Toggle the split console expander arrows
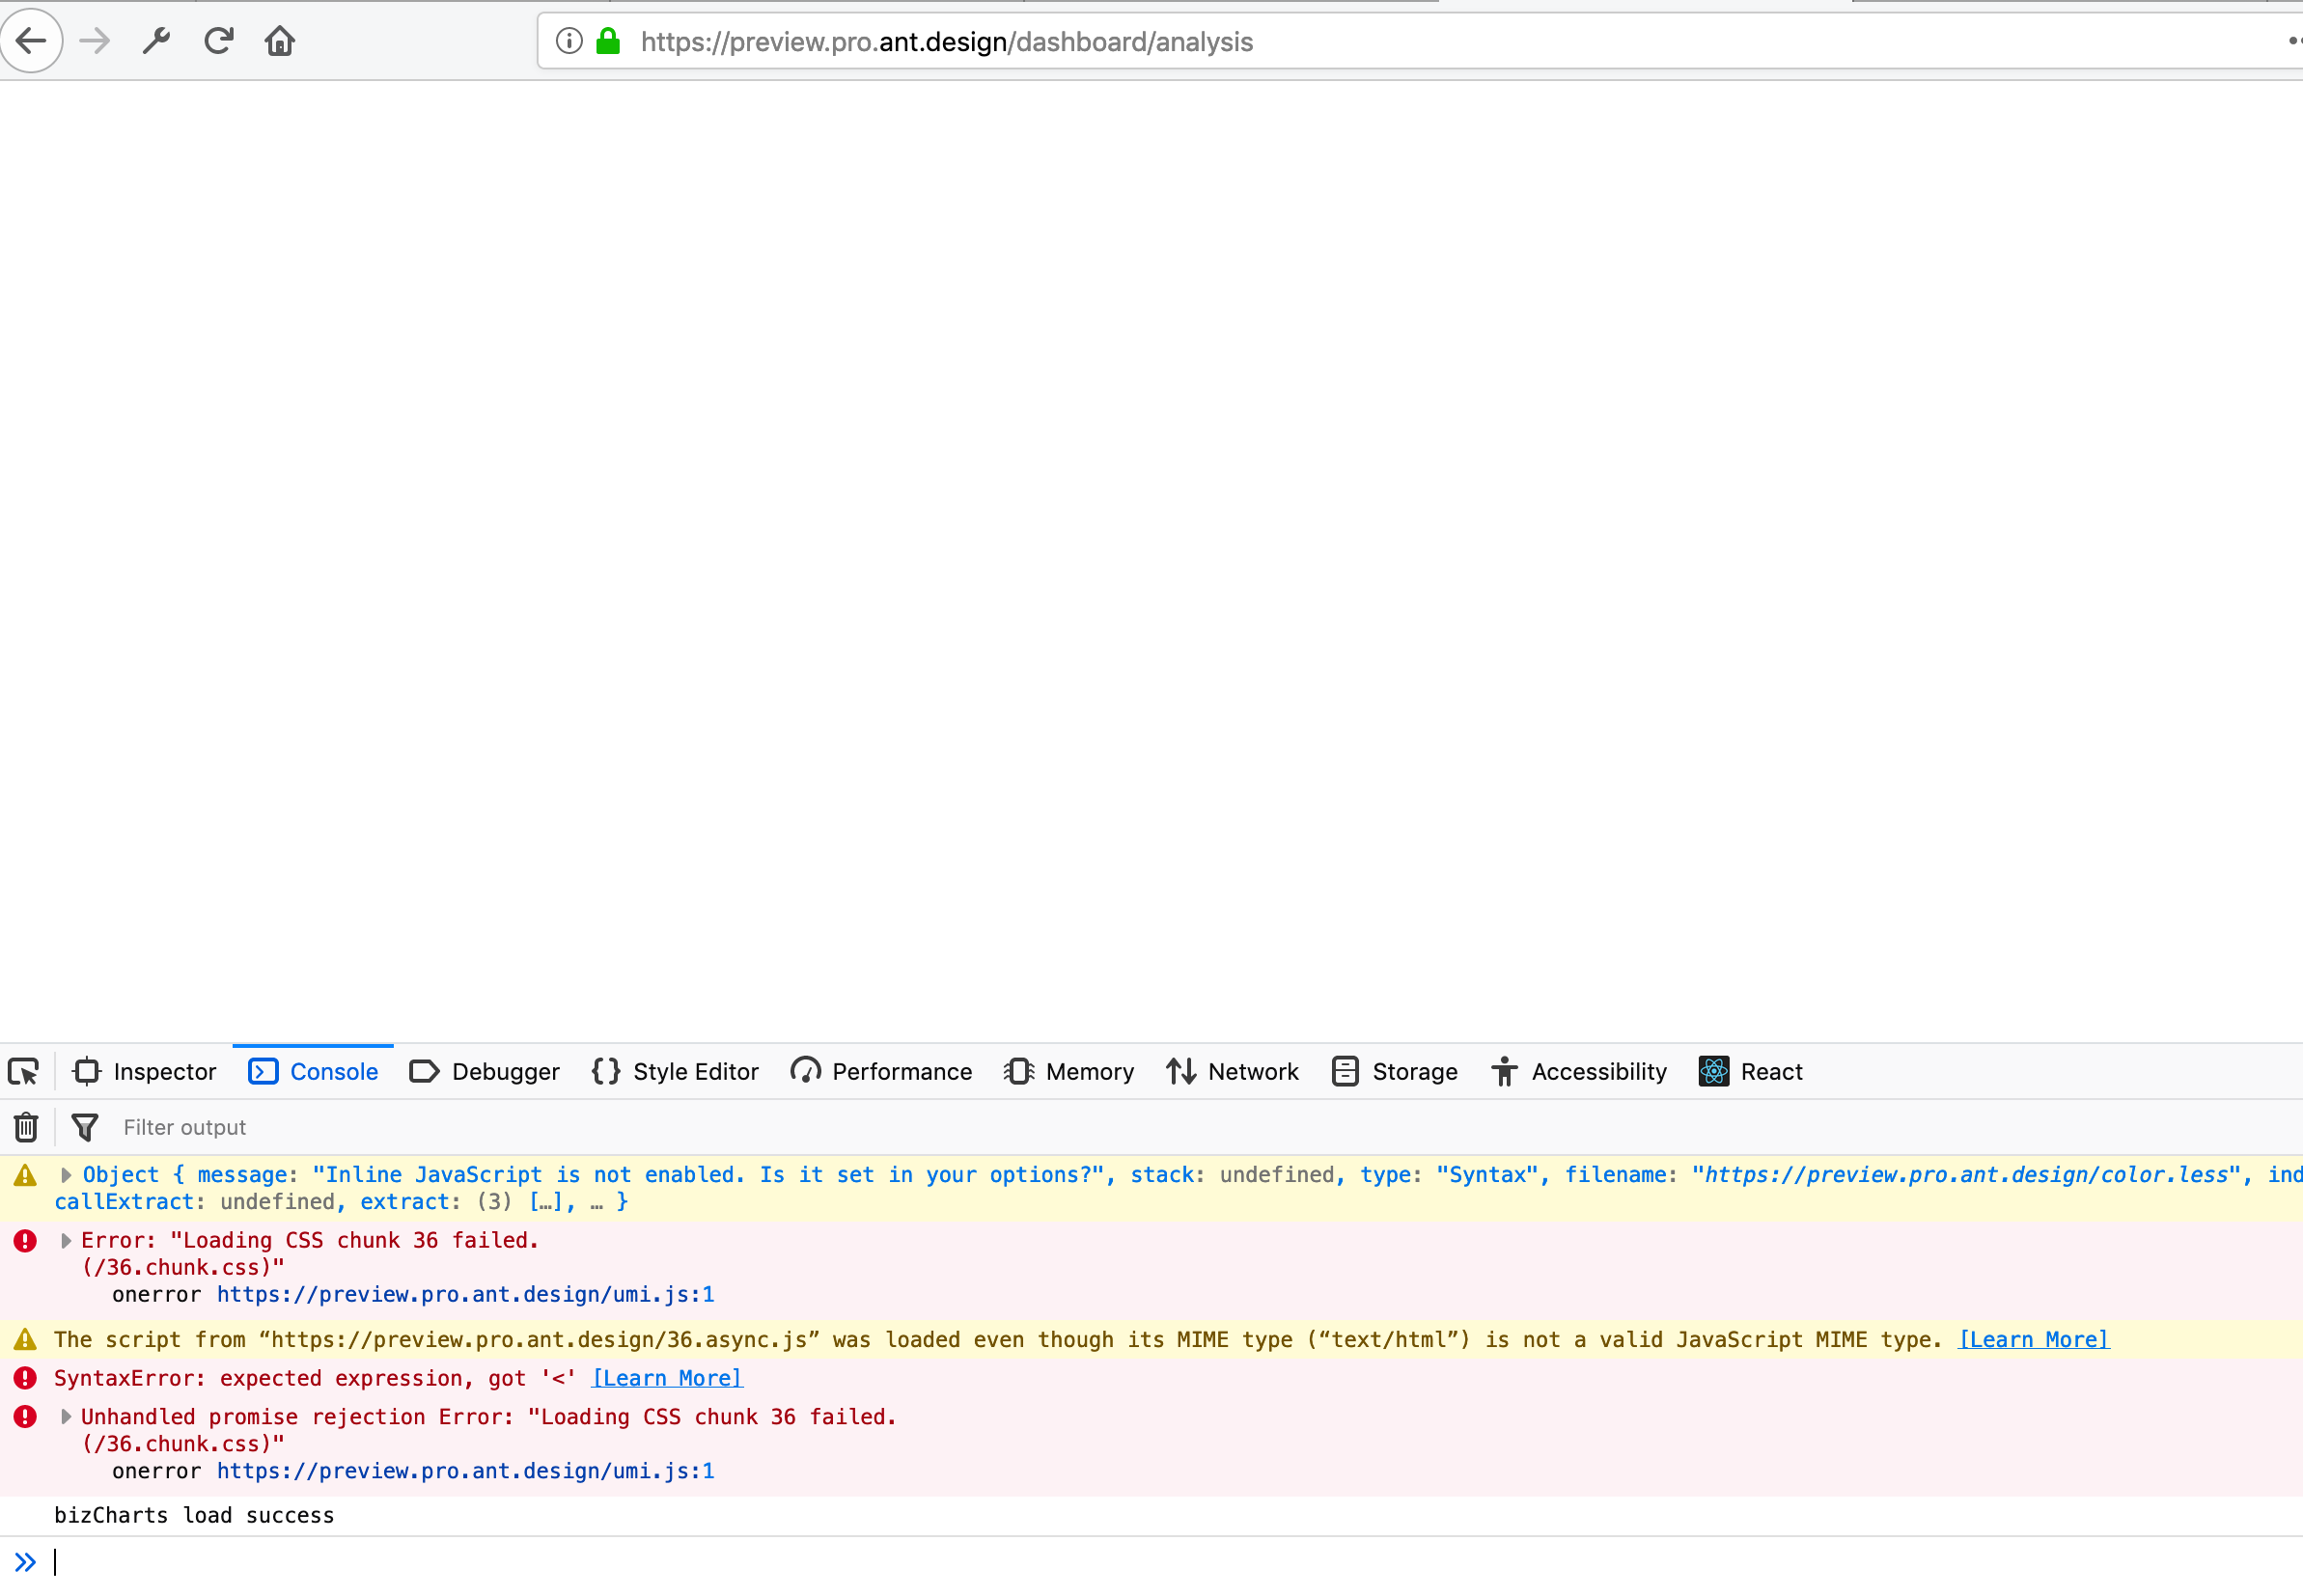This screenshot has height=1596, width=2303. (x=25, y=1561)
